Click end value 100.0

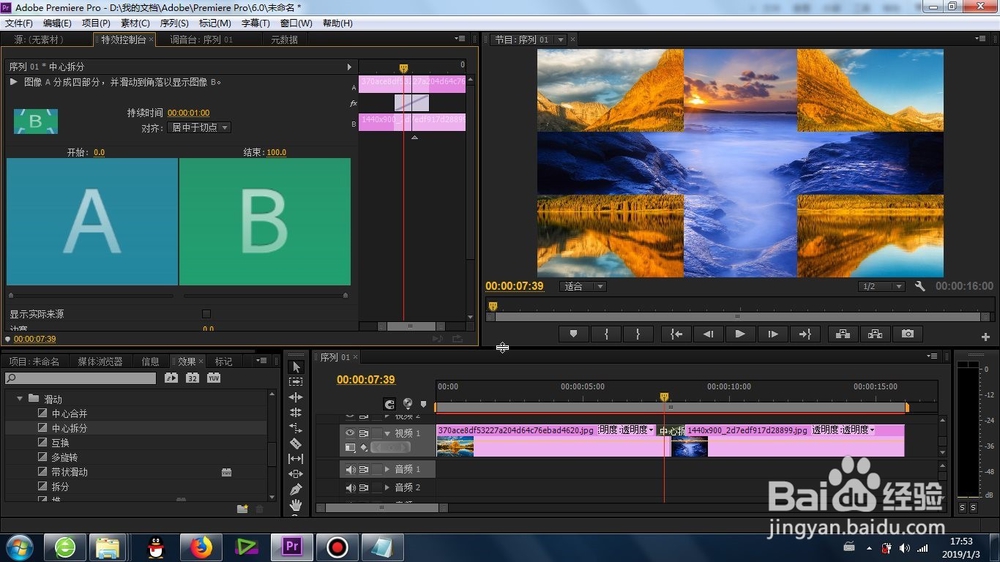[276, 152]
